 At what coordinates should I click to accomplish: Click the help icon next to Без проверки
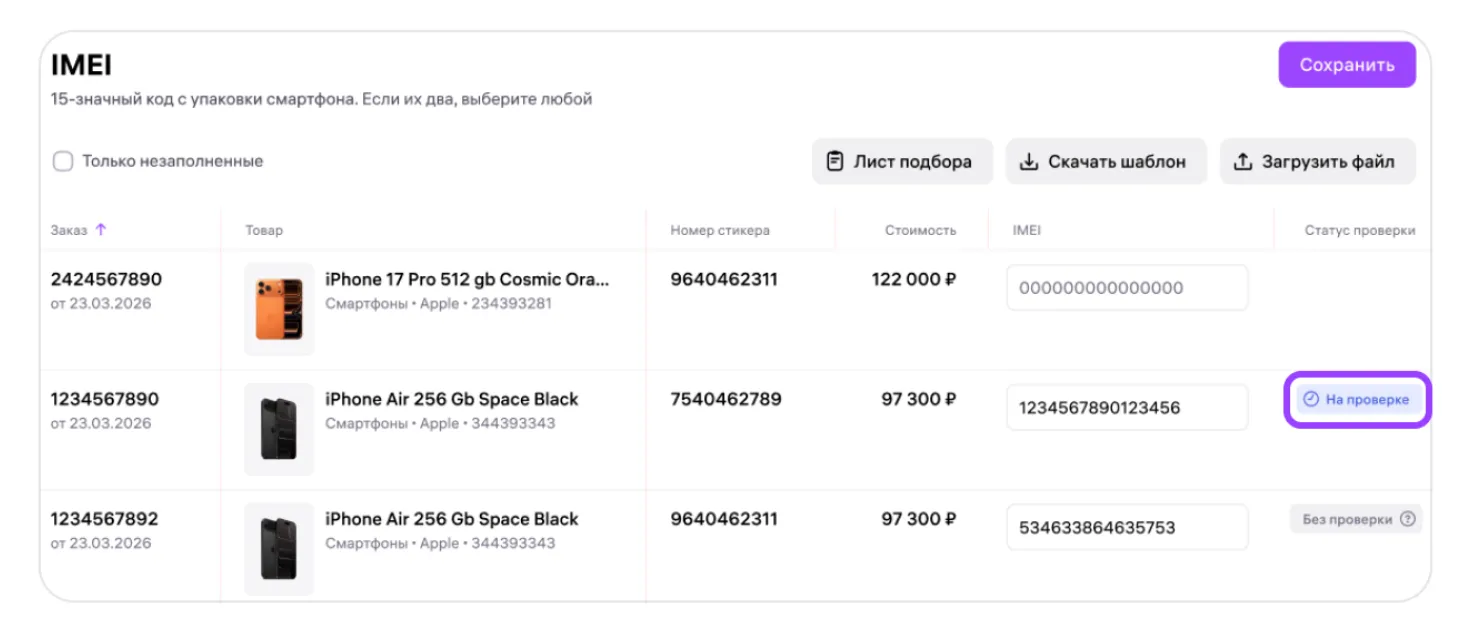click(1408, 519)
